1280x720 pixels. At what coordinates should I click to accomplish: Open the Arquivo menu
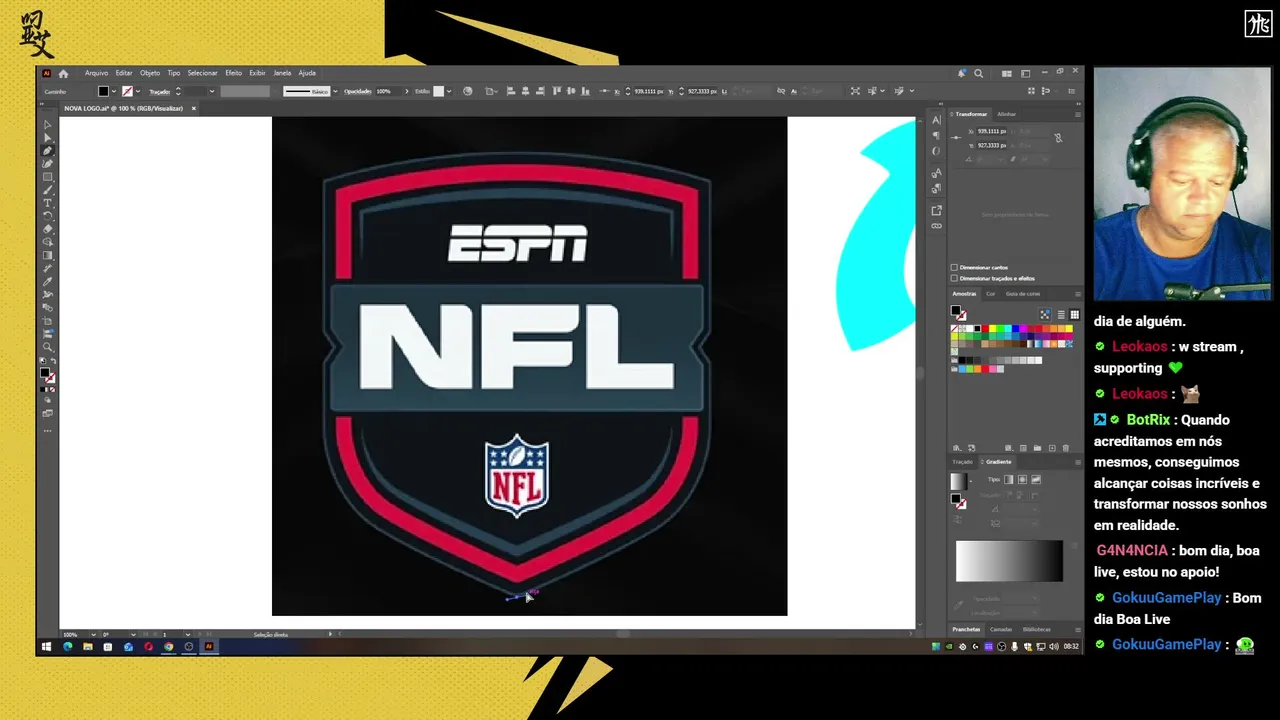click(96, 73)
